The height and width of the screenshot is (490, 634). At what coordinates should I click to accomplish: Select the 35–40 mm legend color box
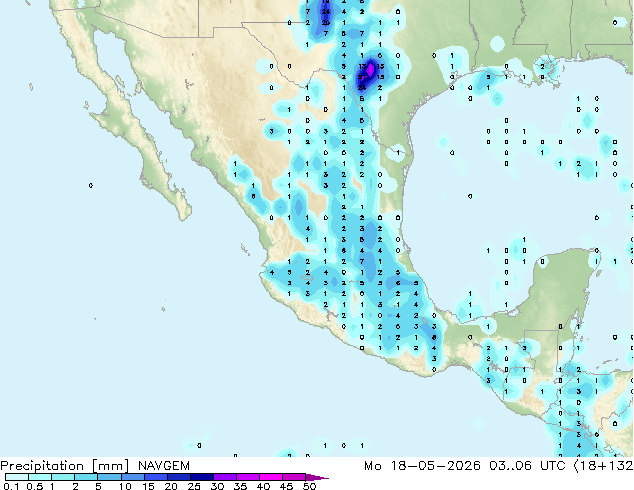pyautogui.click(x=247, y=477)
